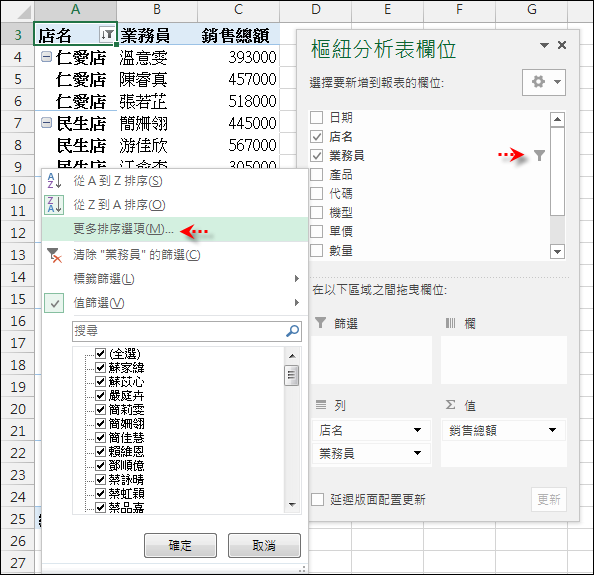Uncheck 蔡品嘉 in filter list
Image resolution: width=594 pixels, height=575 pixels.
click(x=100, y=507)
